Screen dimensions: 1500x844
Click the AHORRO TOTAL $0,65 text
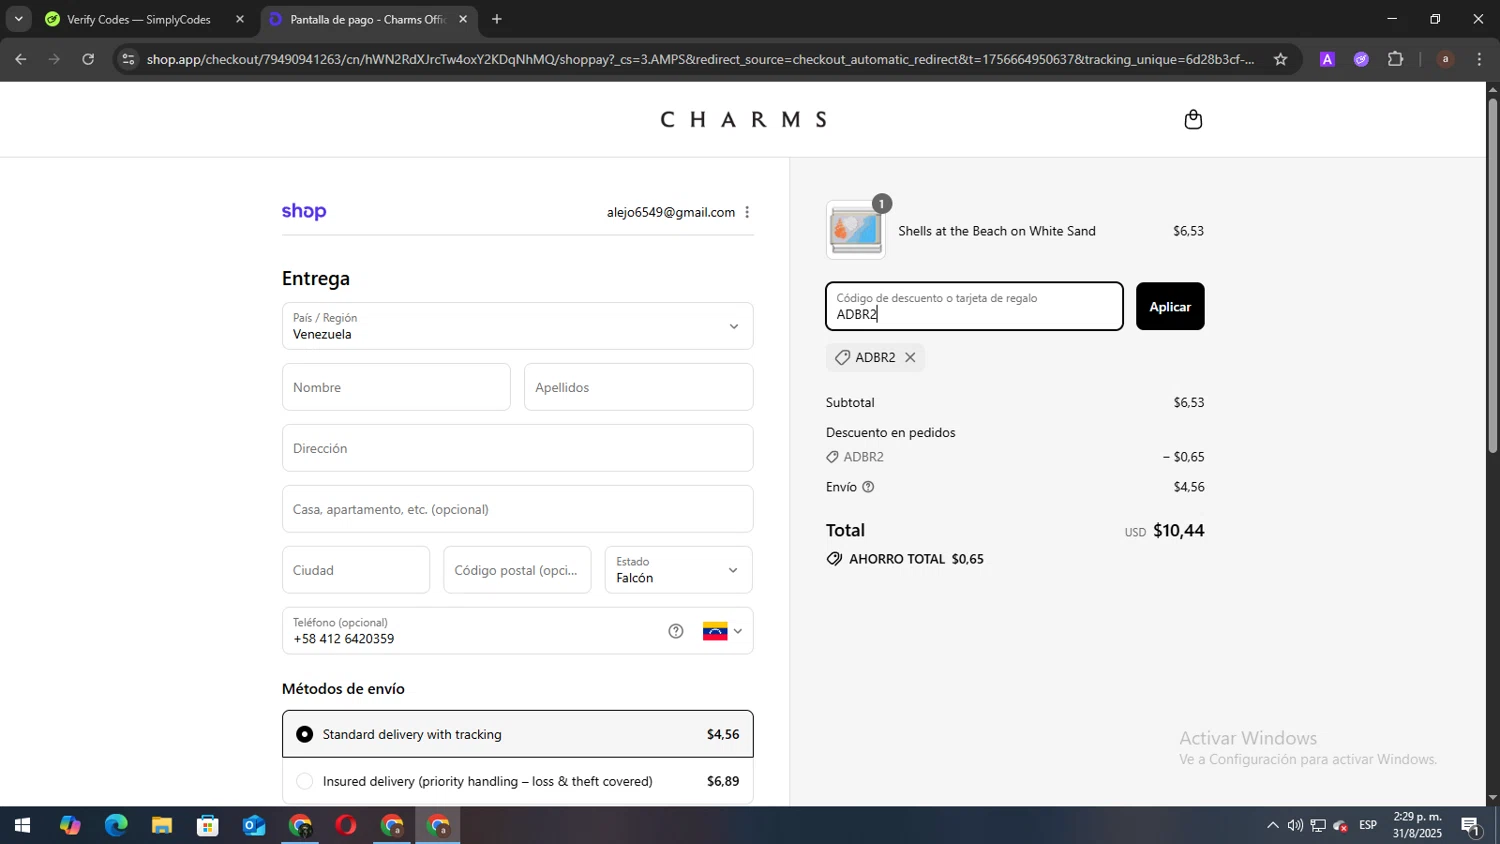click(x=916, y=559)
